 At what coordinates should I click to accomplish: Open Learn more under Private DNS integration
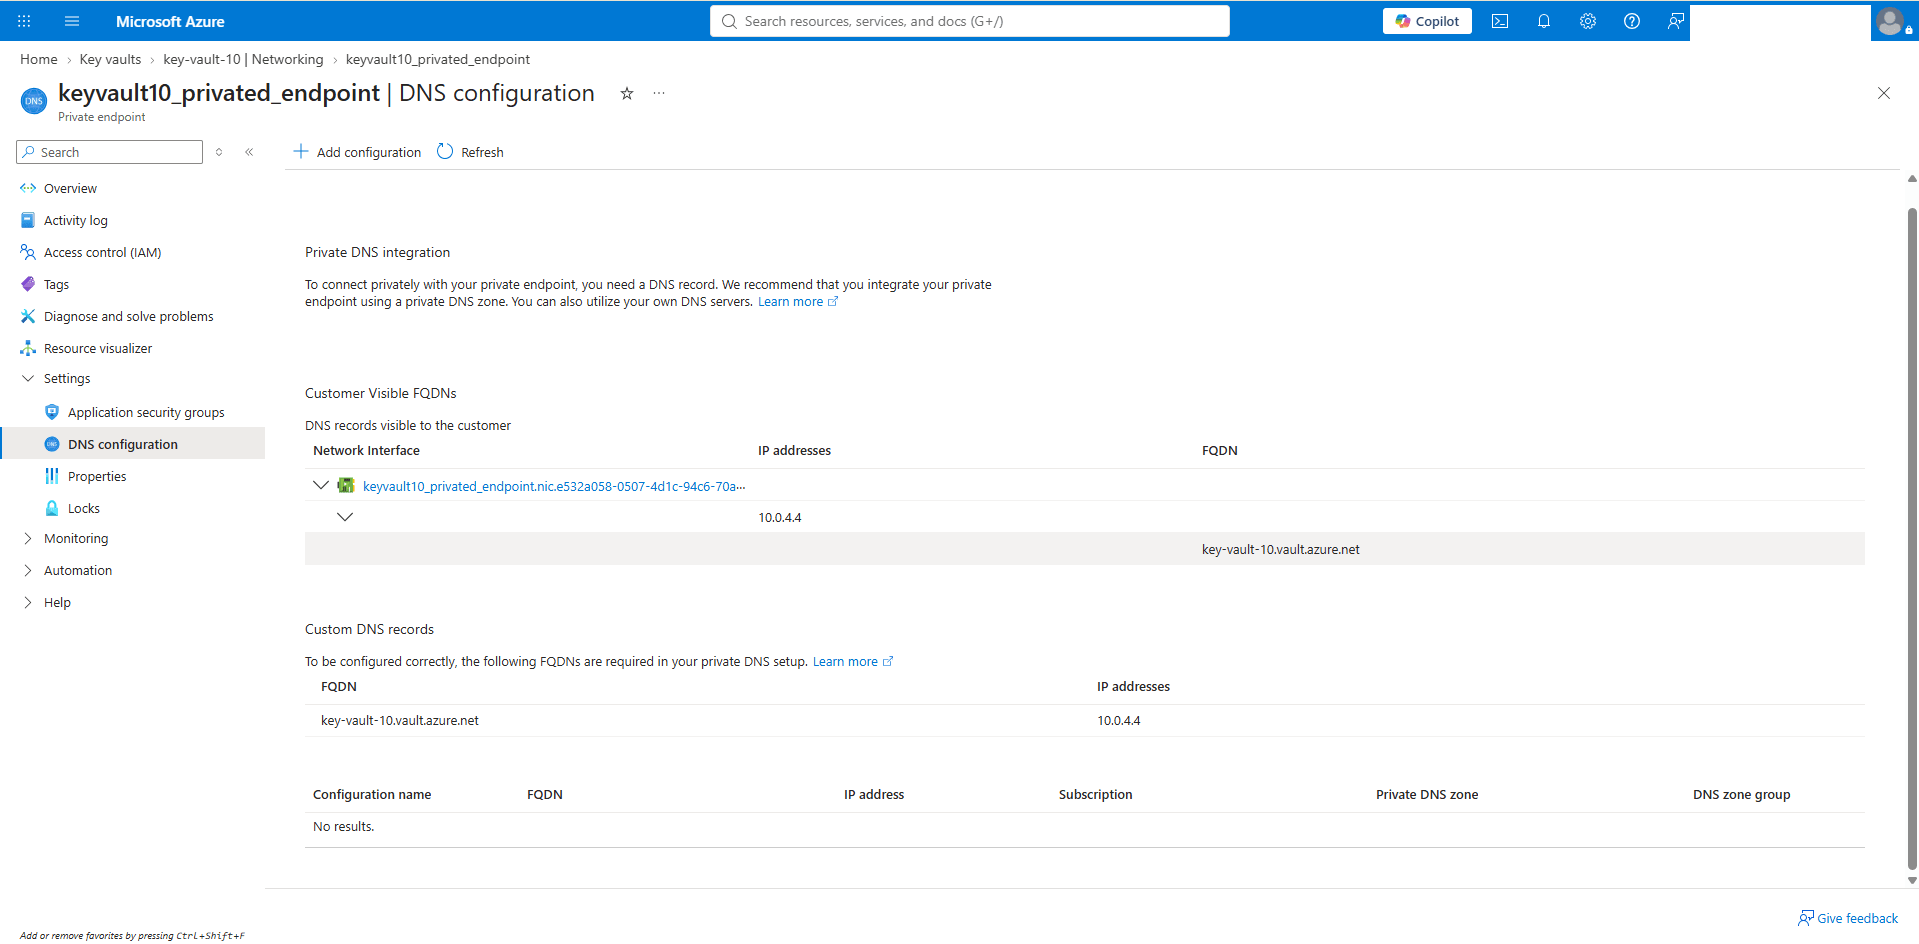coord(797,301)
